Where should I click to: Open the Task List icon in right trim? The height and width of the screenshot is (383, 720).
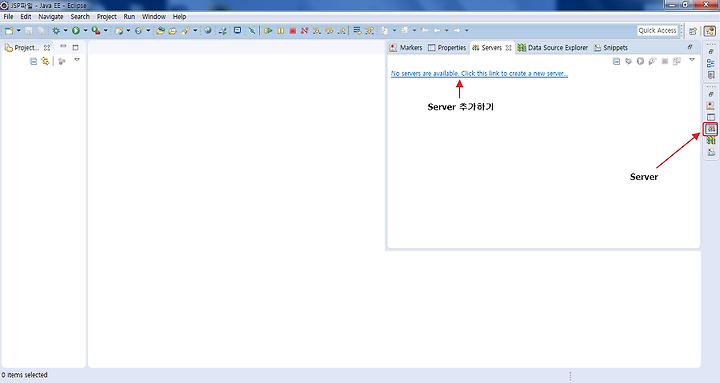[711, 74]
